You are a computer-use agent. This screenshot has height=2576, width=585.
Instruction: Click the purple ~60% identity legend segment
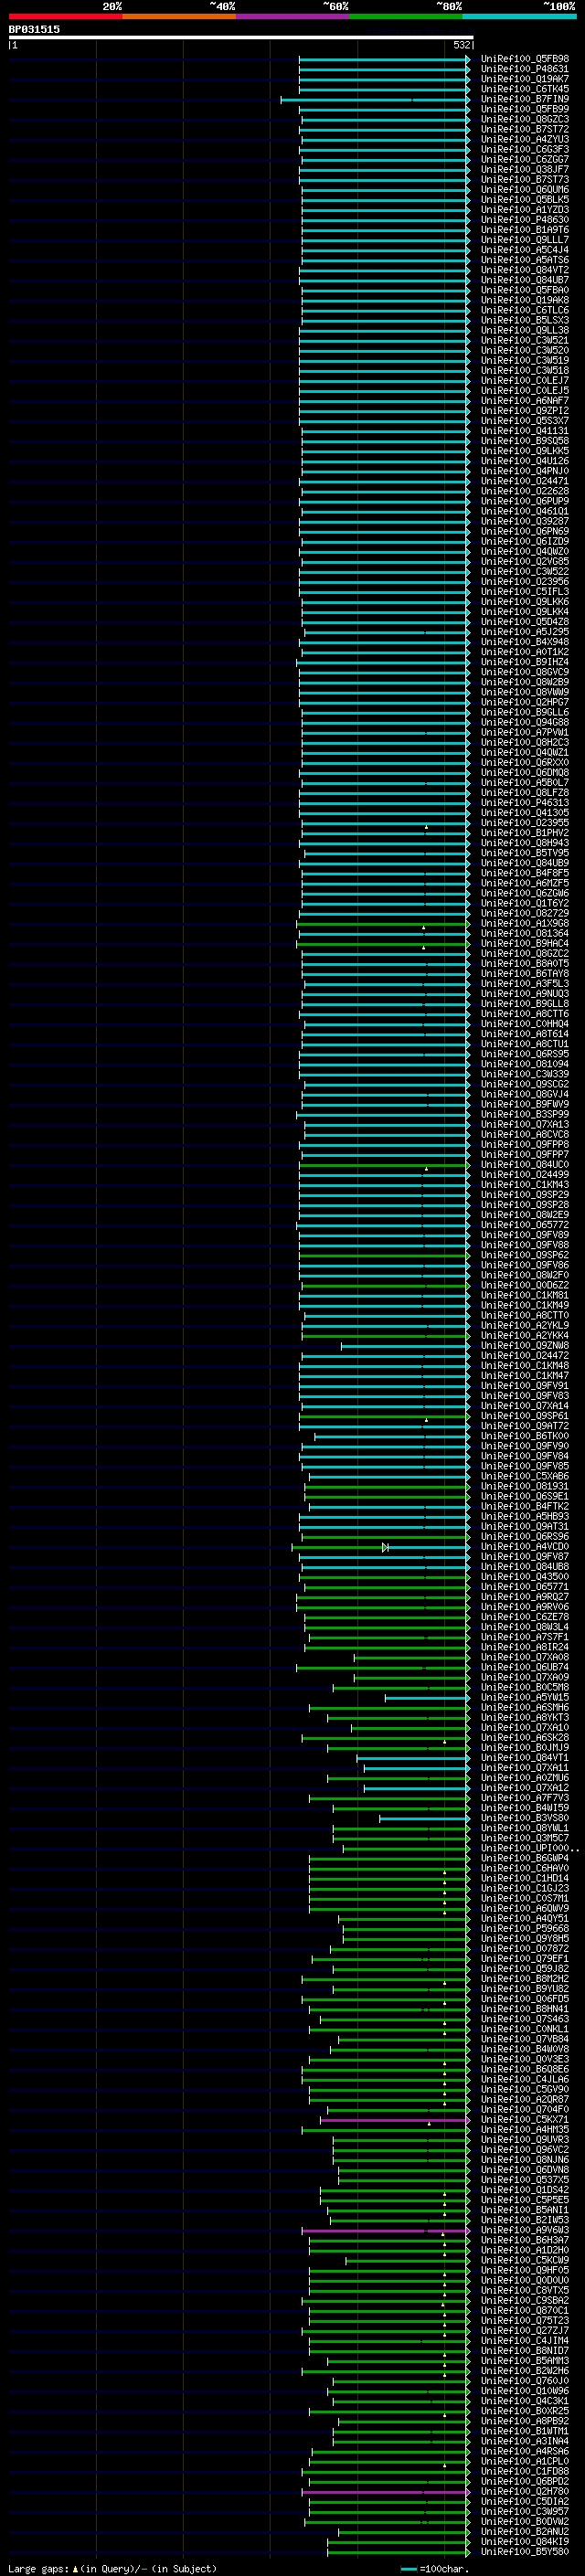pyautogui.click(x=293, y=16)
